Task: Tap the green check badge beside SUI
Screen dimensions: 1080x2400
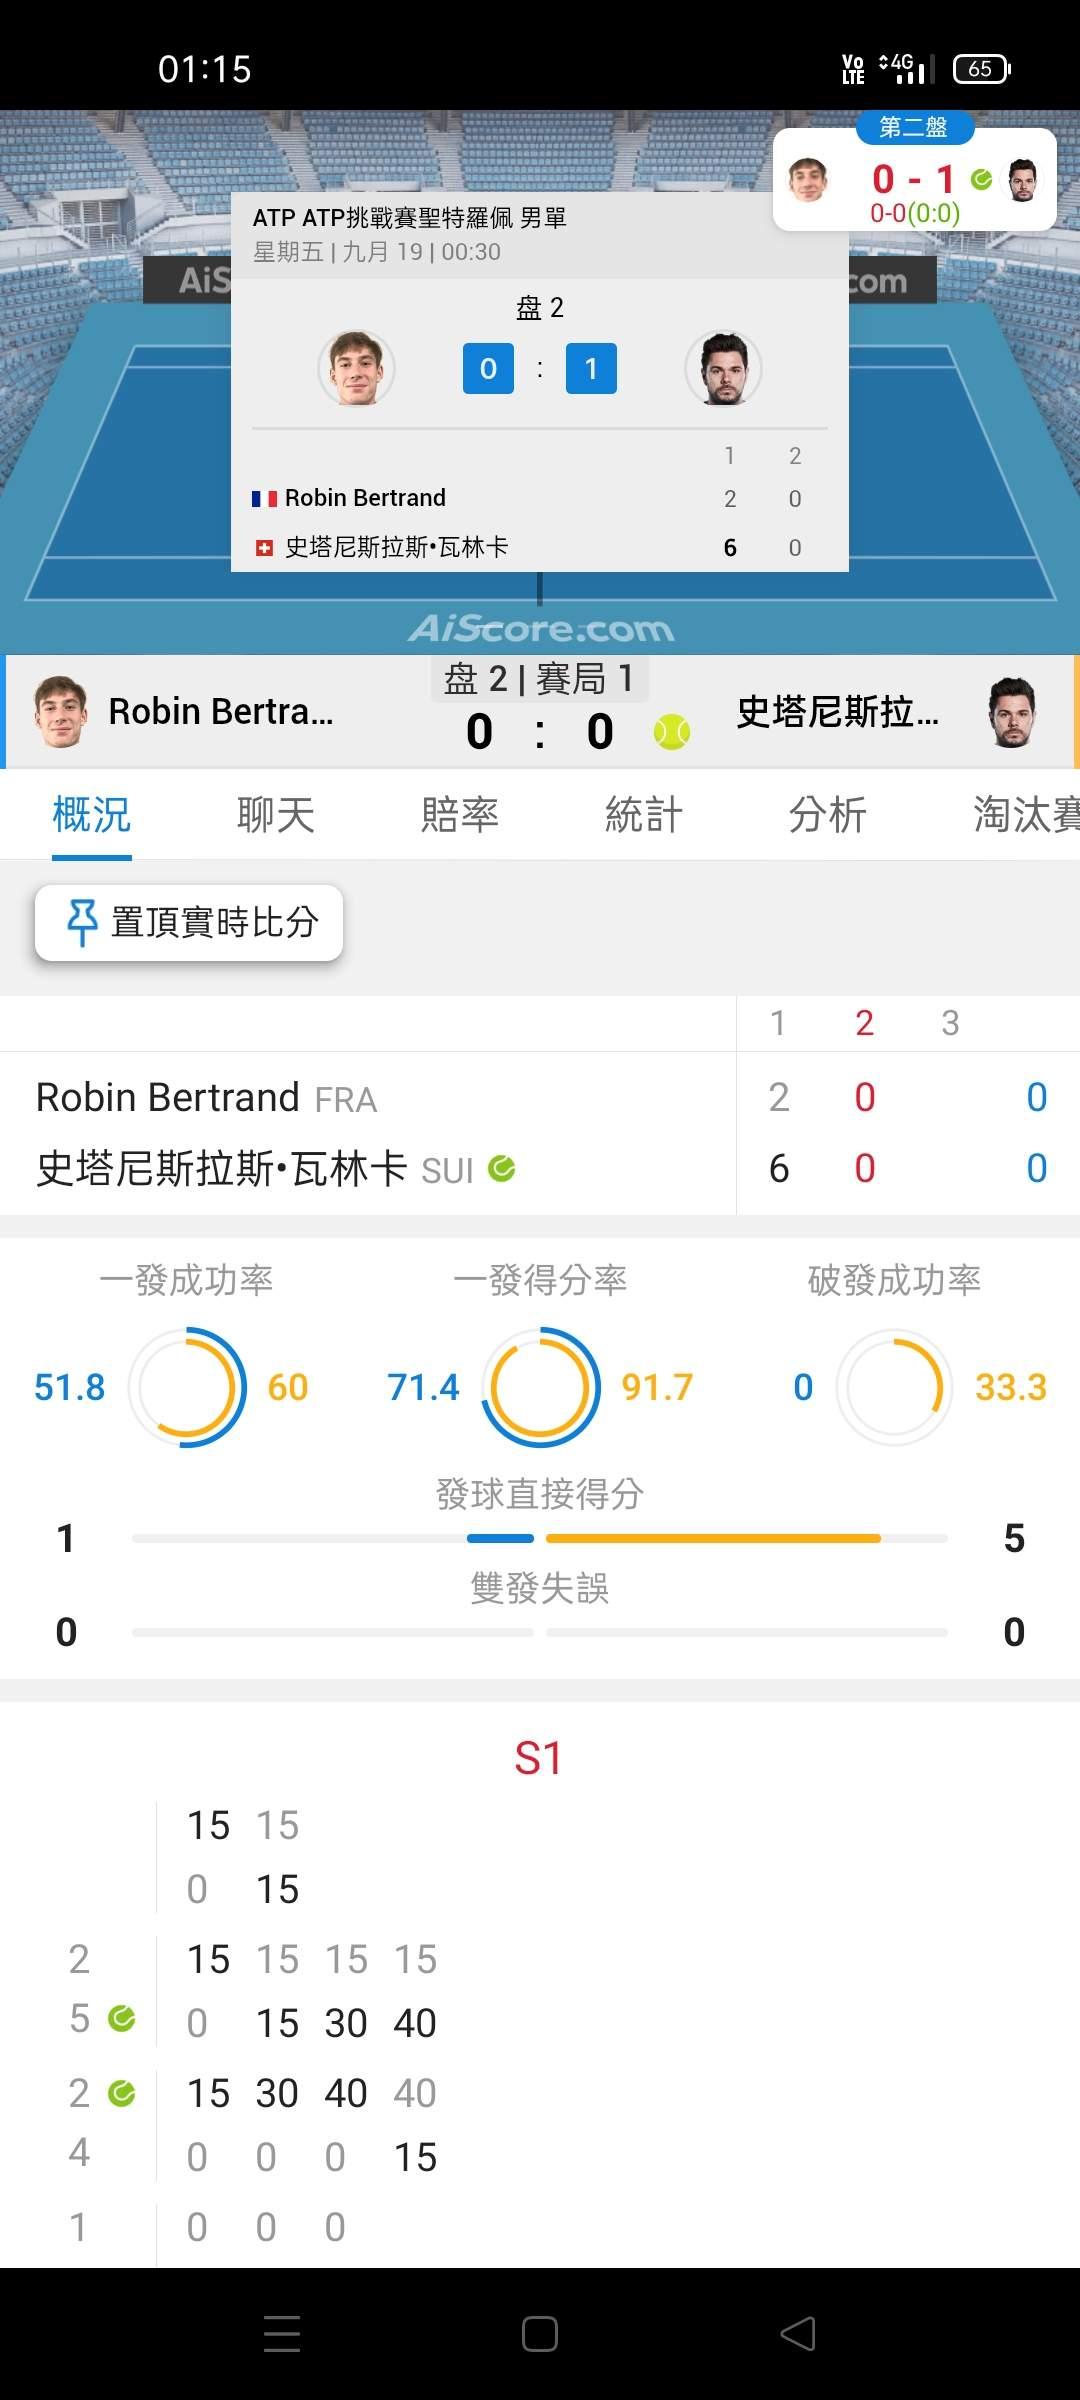Action: click(x=502, y=1168)
